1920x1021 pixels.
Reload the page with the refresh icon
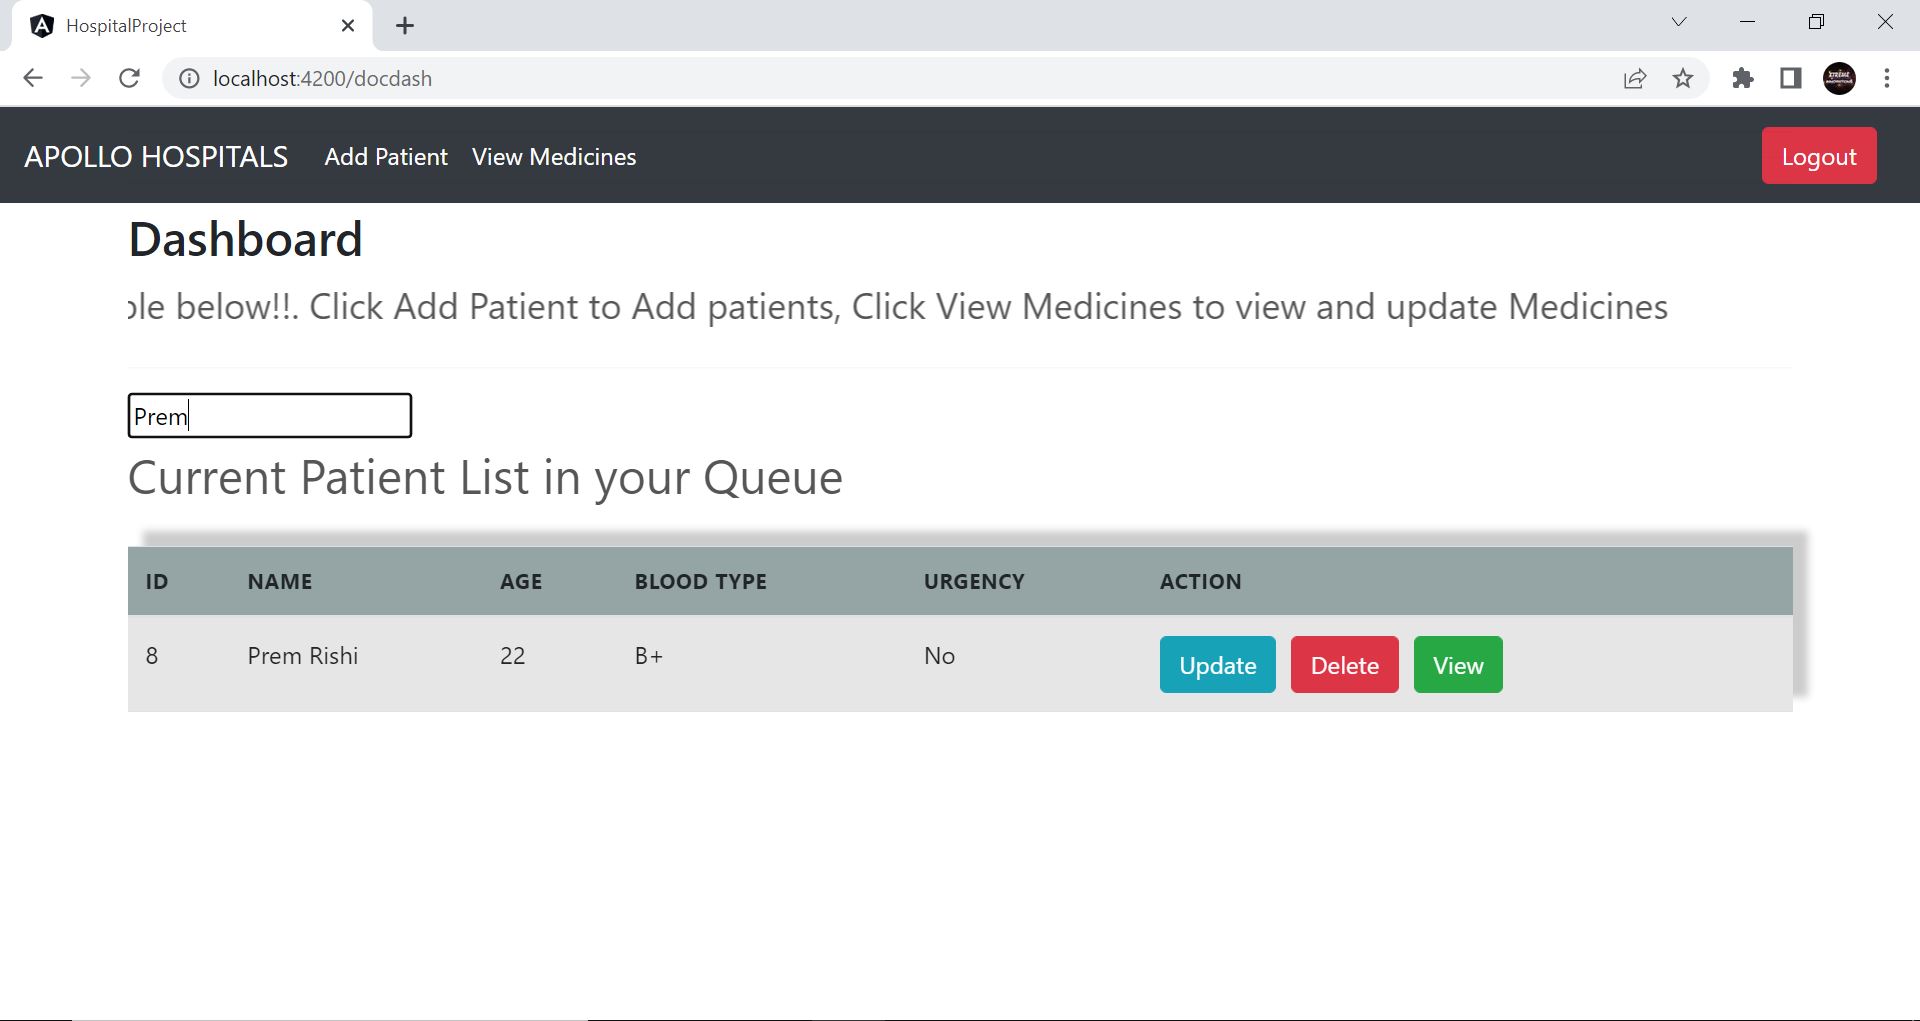point(129,78)
